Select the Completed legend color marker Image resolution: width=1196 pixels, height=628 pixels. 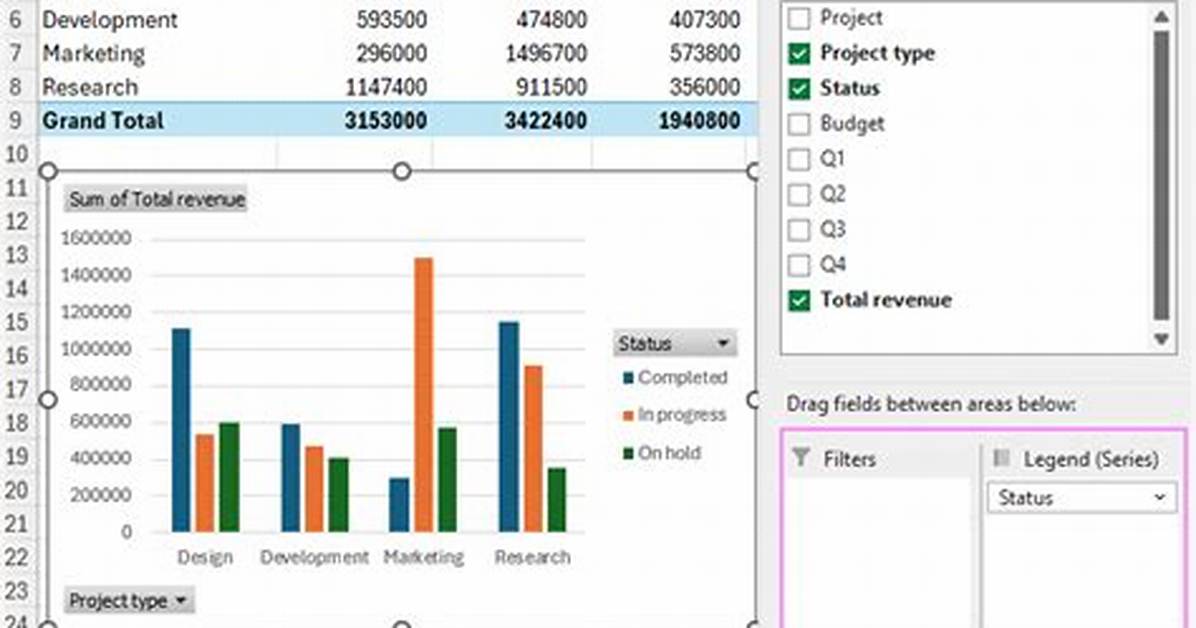coord(629,378)
